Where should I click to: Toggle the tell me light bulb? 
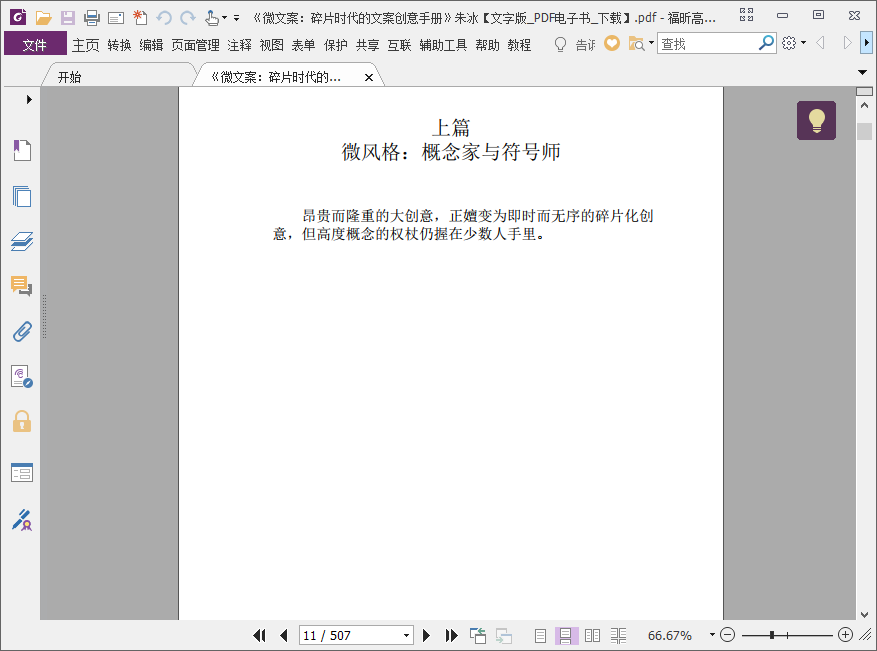[560, 44]
